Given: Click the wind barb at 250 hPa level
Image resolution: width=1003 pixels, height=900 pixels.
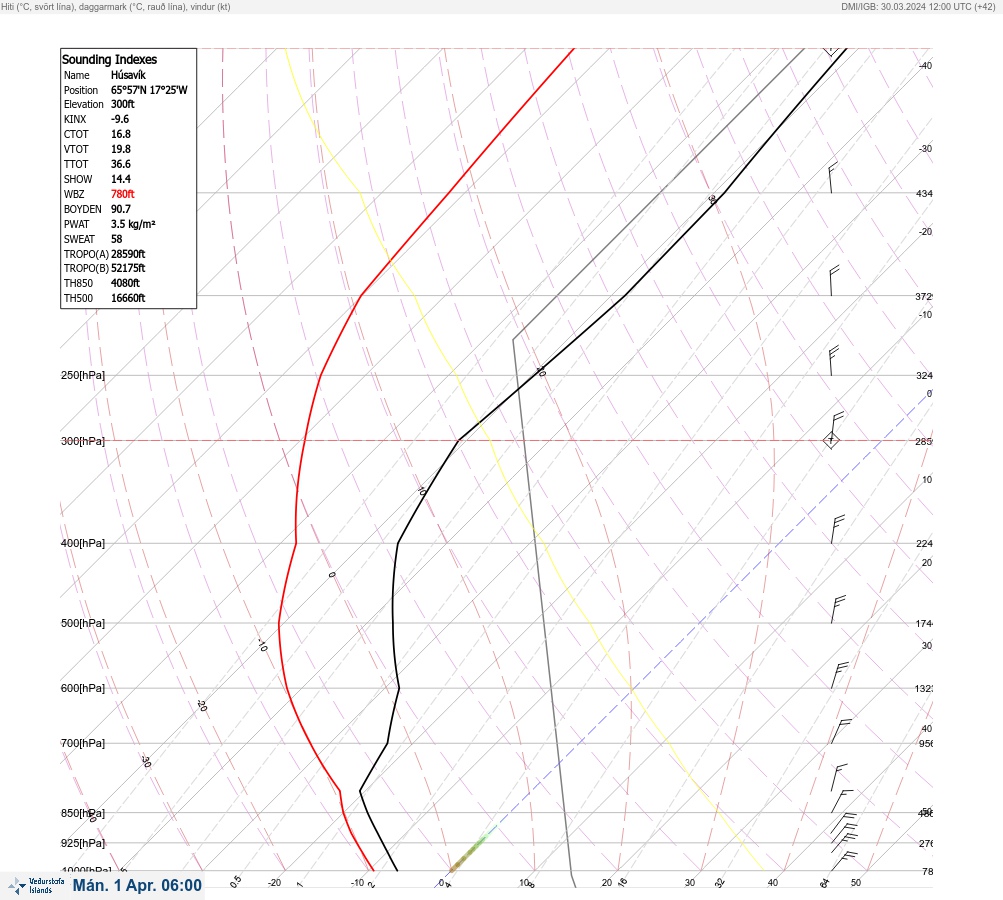Looking at the screenshot, I should 833,361.
